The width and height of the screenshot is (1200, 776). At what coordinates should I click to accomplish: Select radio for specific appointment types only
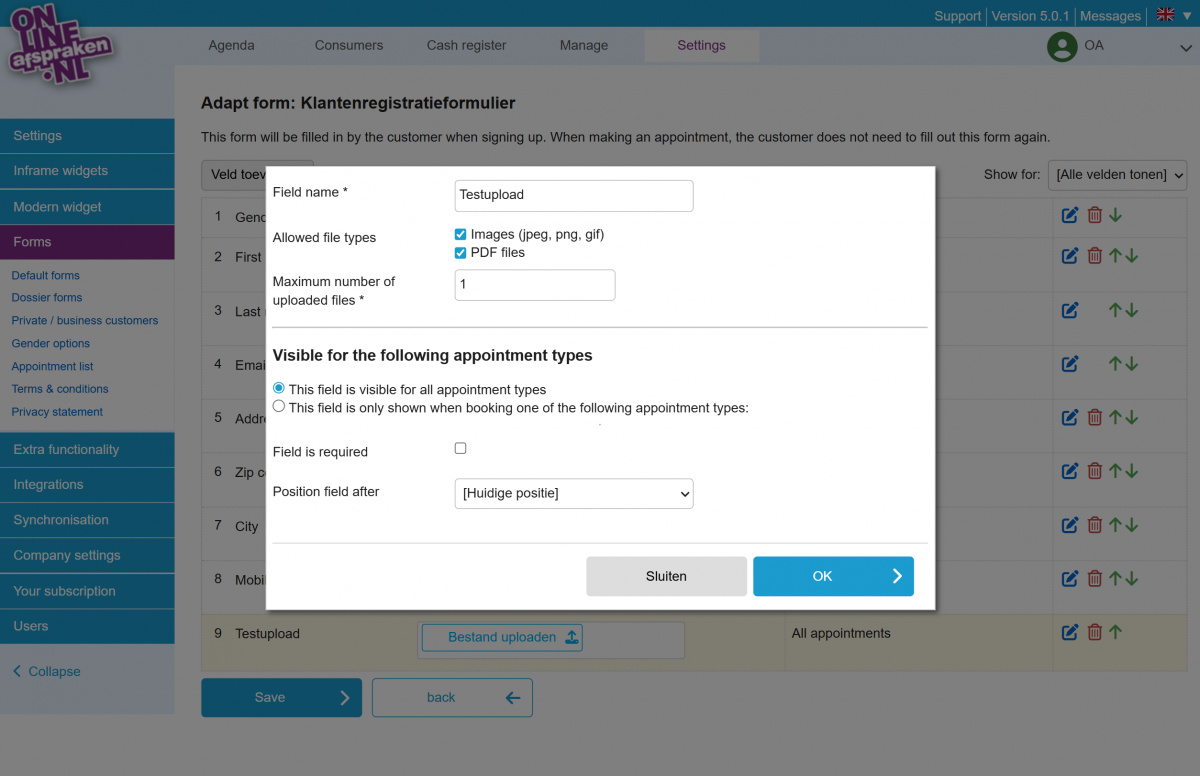pos(278,405)
